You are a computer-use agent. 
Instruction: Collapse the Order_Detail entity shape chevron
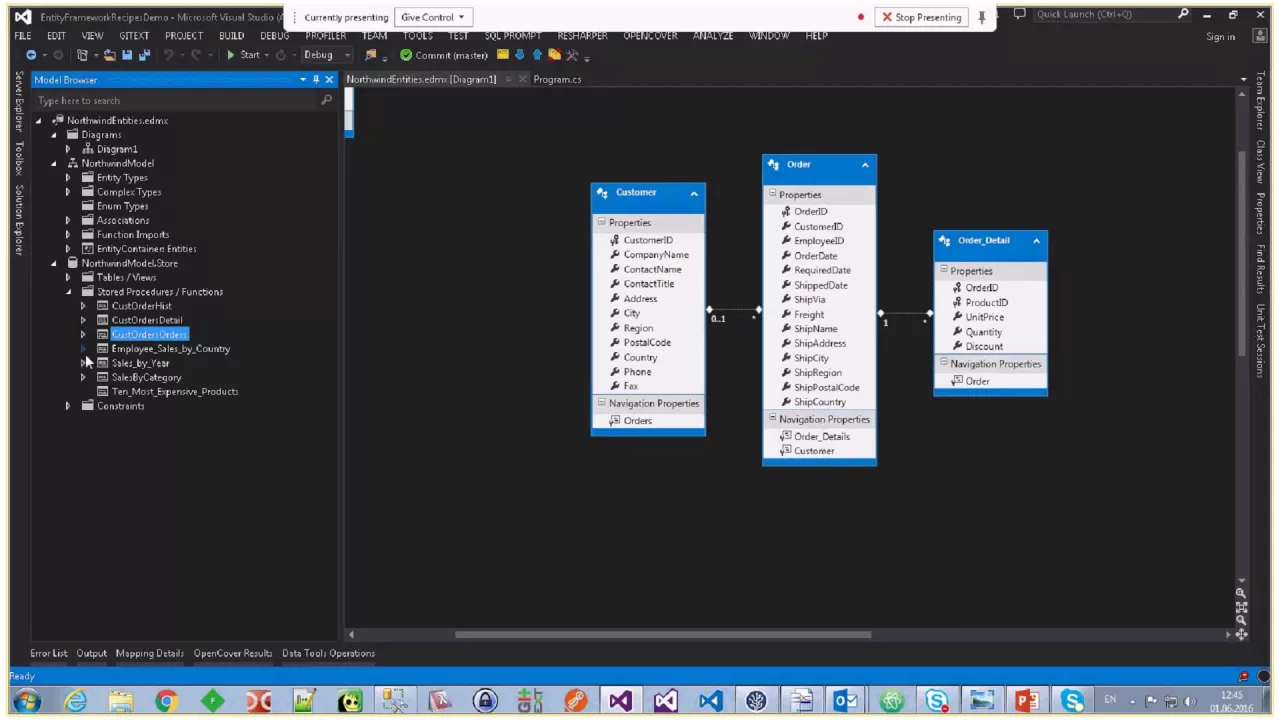click(1036, 241)
